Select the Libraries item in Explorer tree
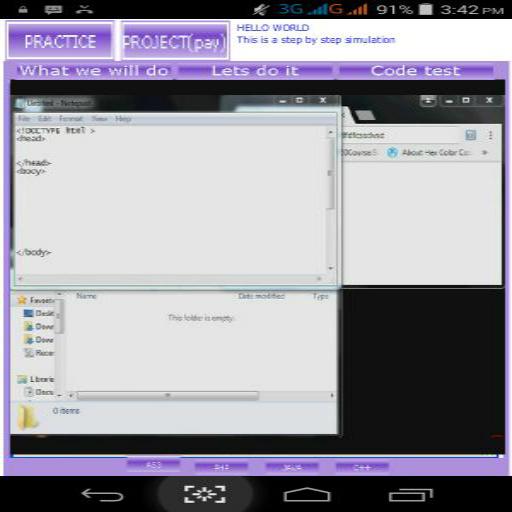Image resolution: width=512 pixels, height=512 pixels. [x=36, y=379]
